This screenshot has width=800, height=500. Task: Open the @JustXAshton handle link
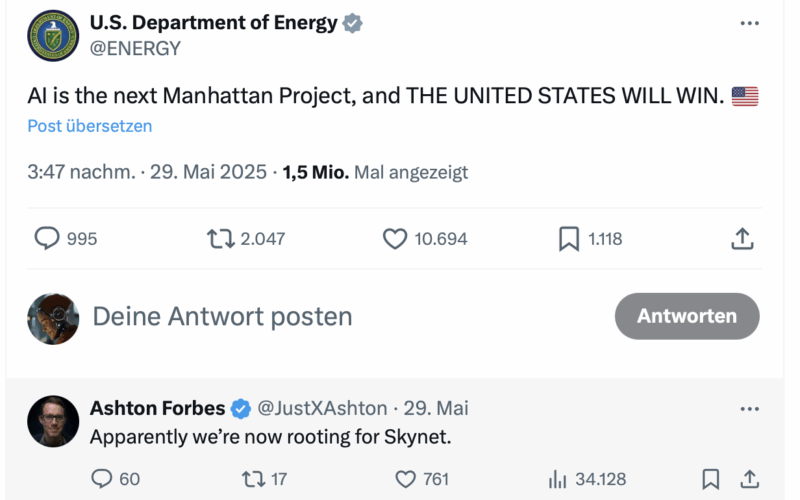(322, 408)
